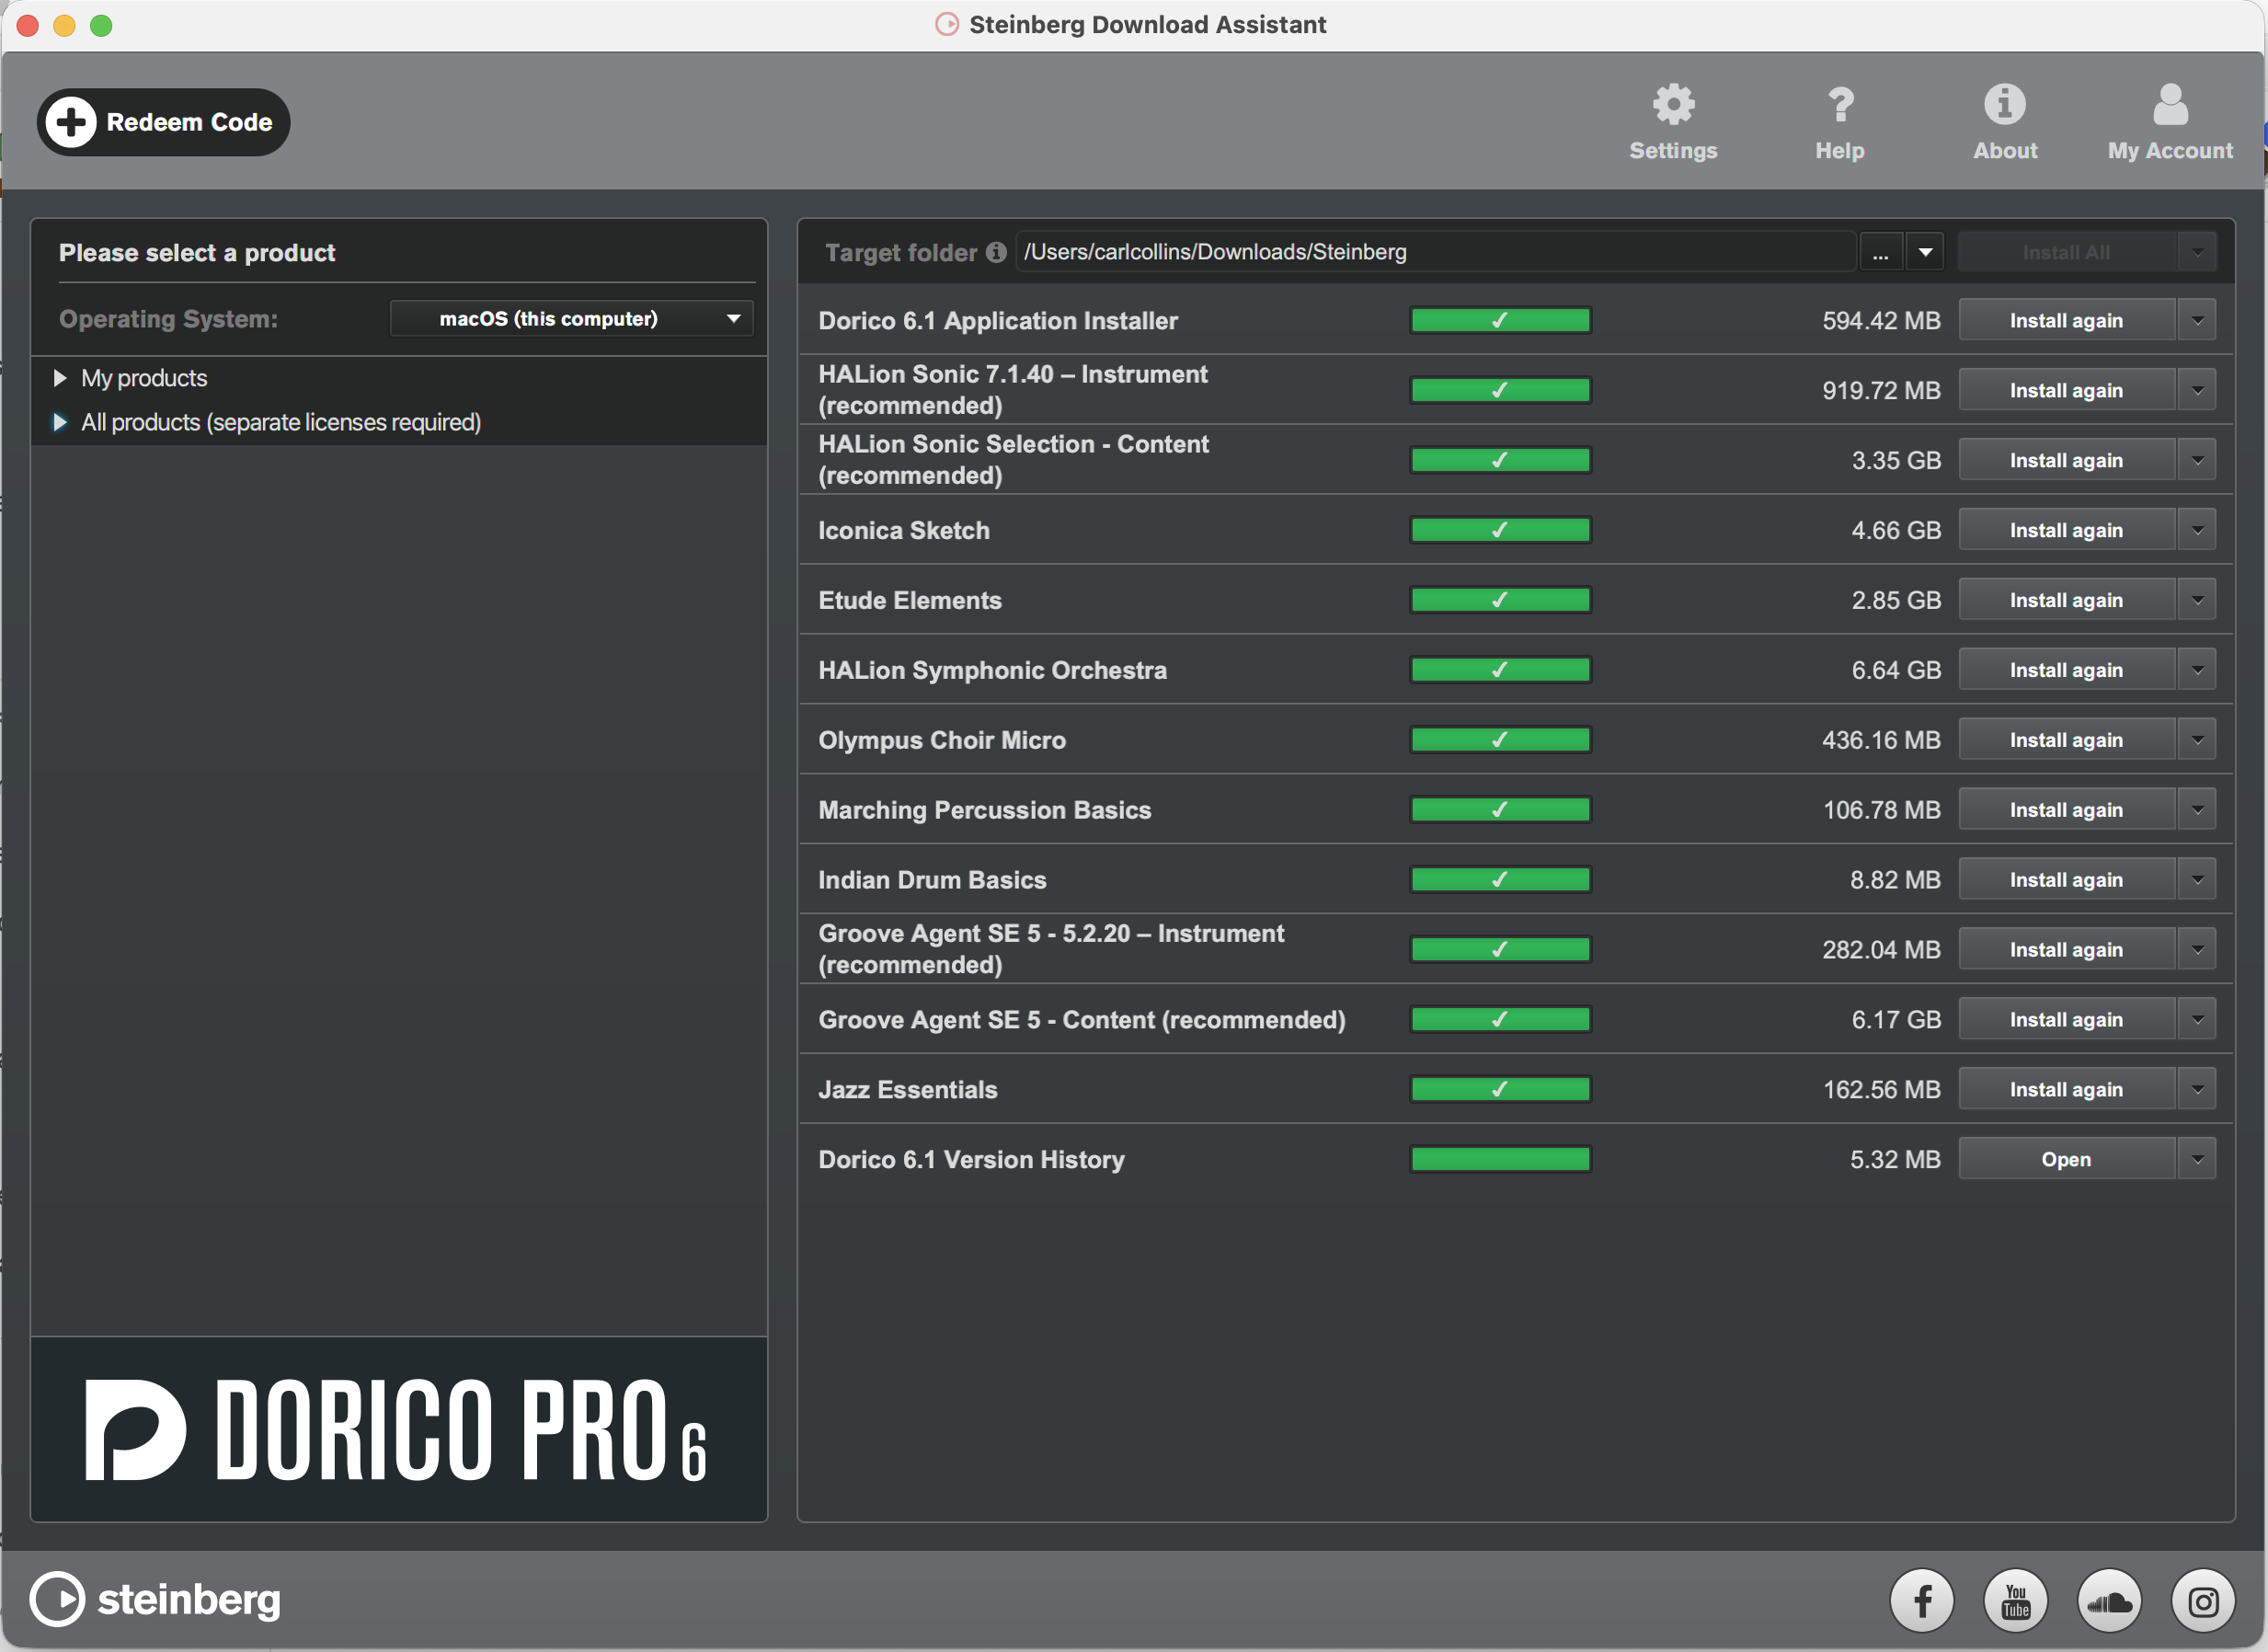
Task: Open dropdown arrow beside Iconica Sketch Install again
Action: [2197, 530]
